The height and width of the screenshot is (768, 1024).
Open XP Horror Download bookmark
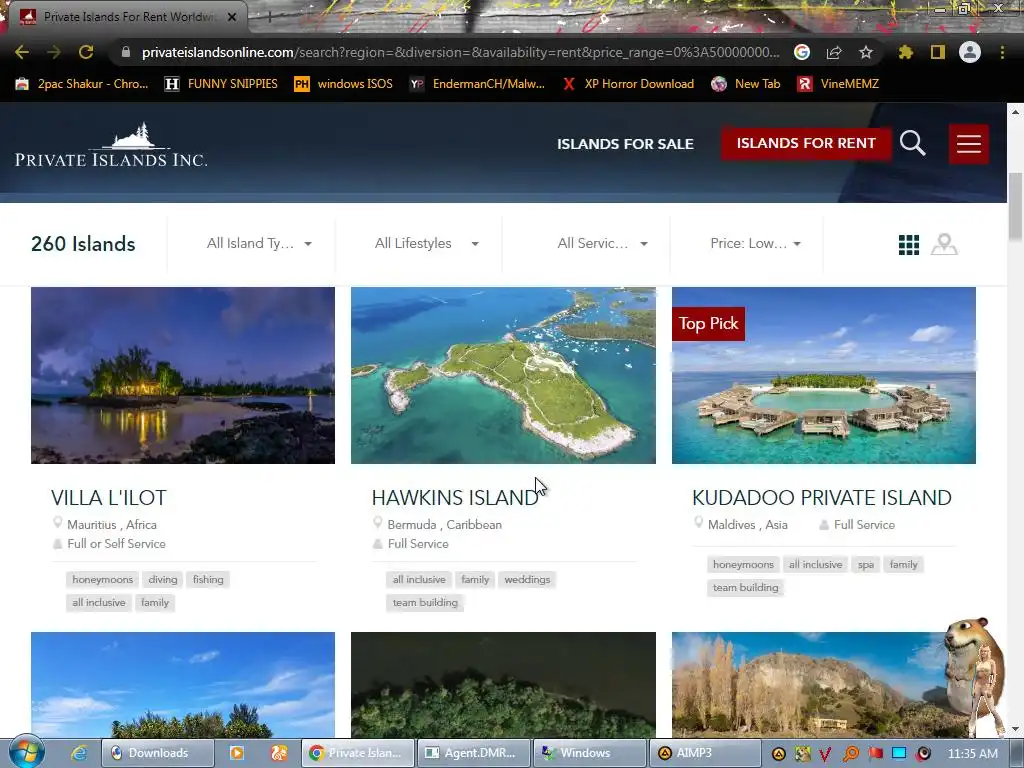(628, 84)
